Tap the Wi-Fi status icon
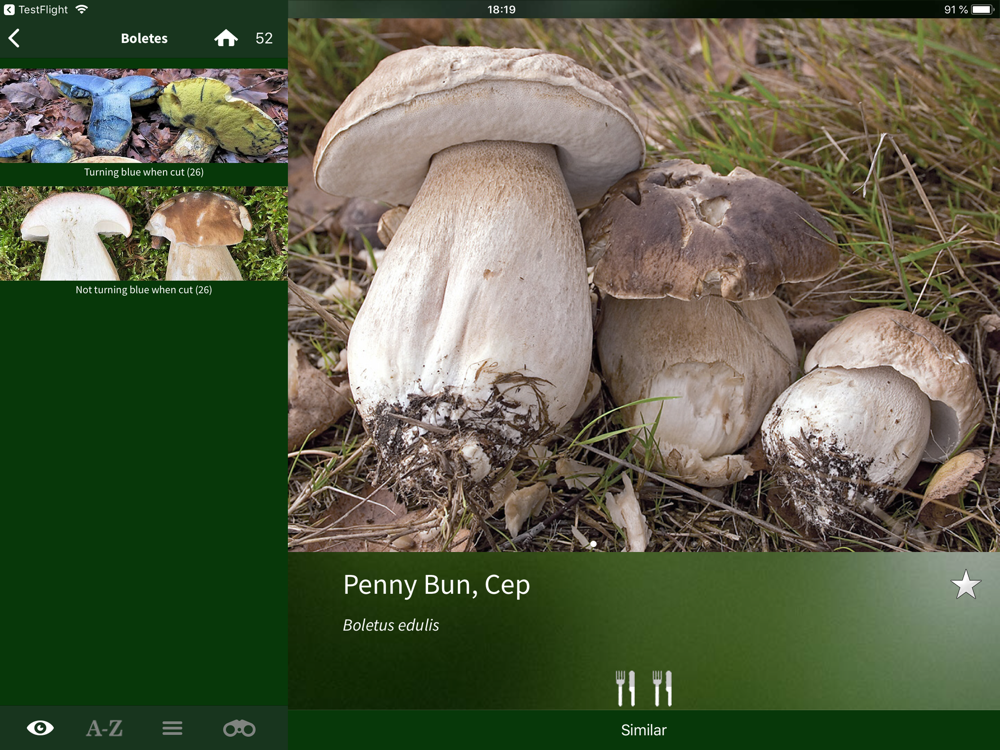 click(82, 10)
